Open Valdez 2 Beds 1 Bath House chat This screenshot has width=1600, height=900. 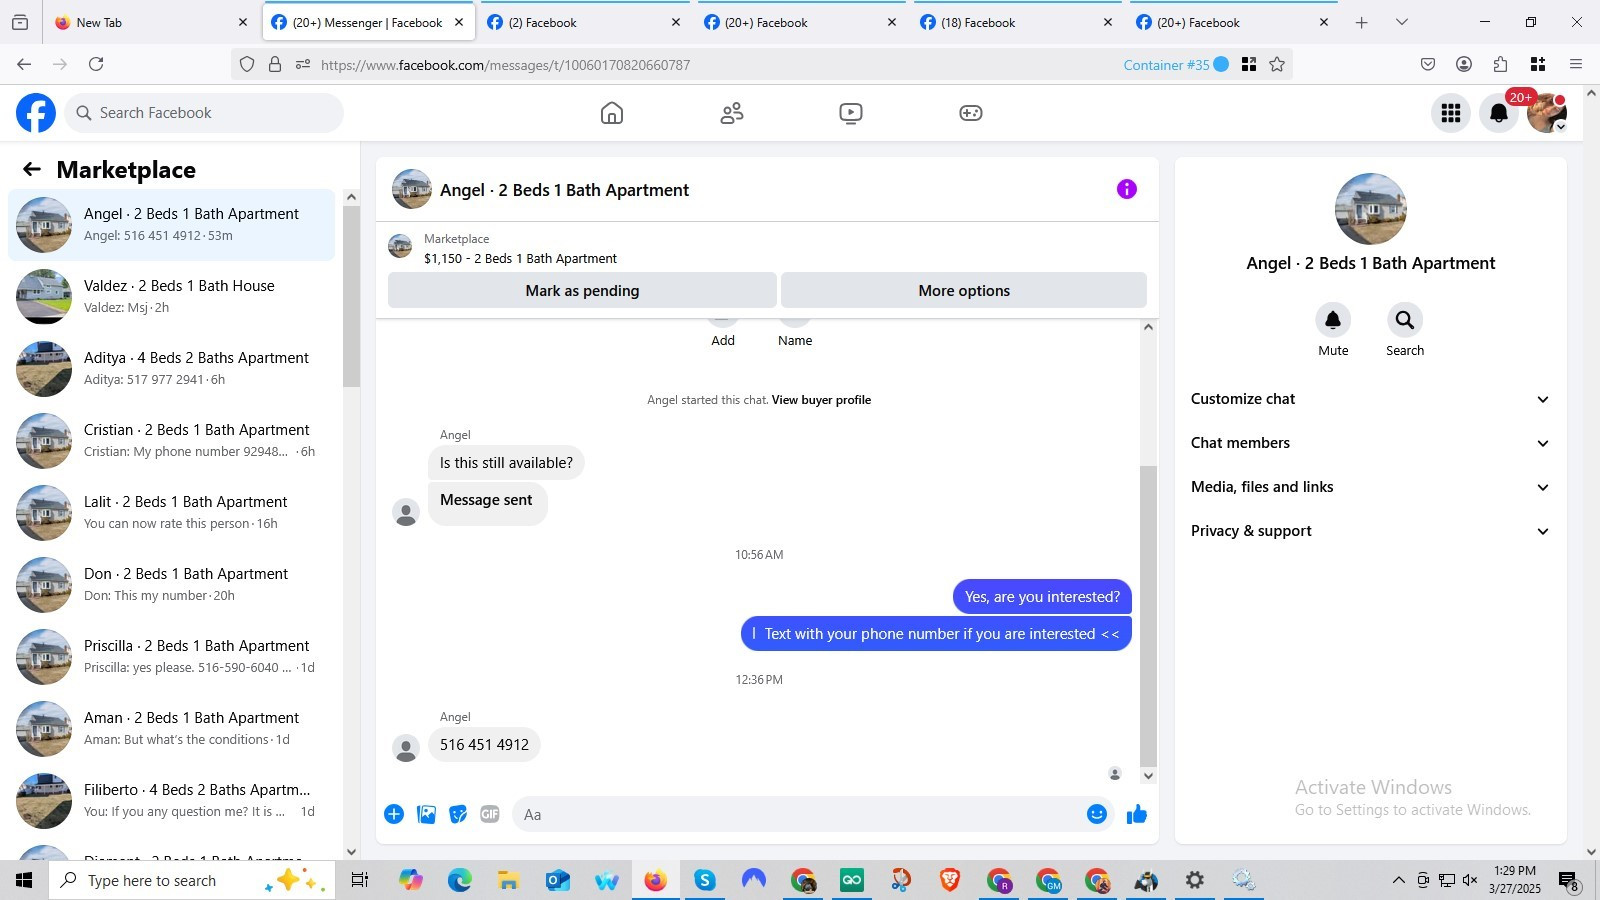(x=172, y=297)
